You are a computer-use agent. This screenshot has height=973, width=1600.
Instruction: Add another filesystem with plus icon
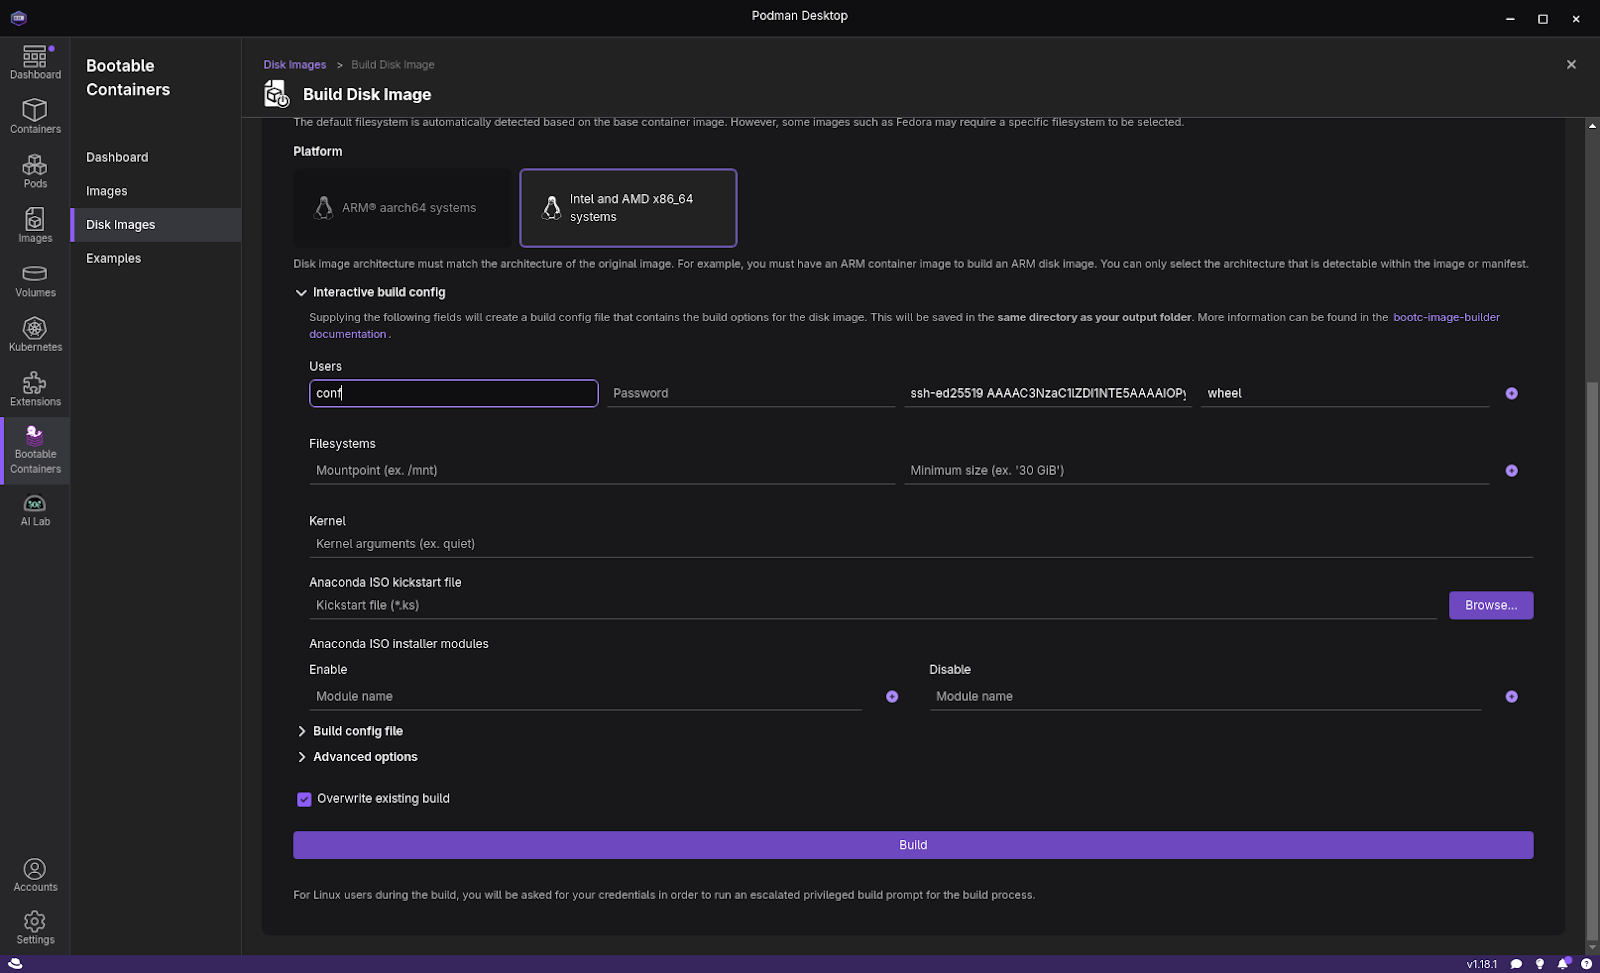1511,471
